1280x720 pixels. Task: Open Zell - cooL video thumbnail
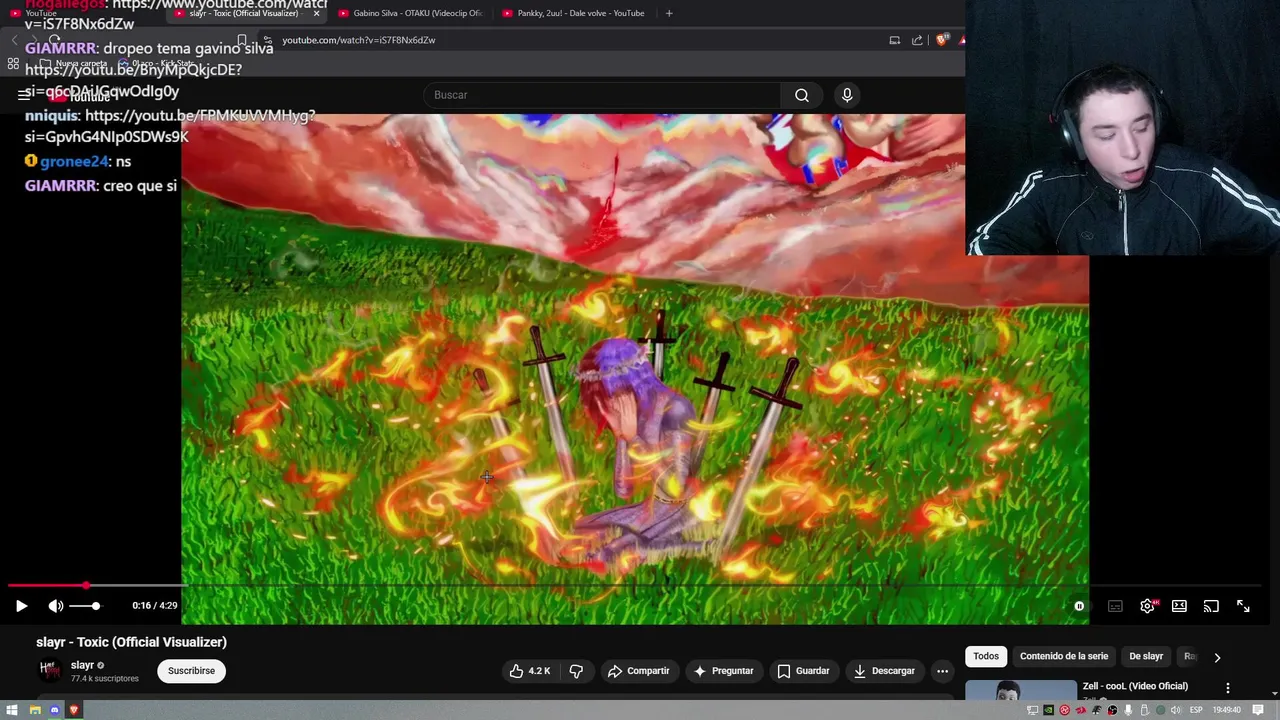point(1021,691)
